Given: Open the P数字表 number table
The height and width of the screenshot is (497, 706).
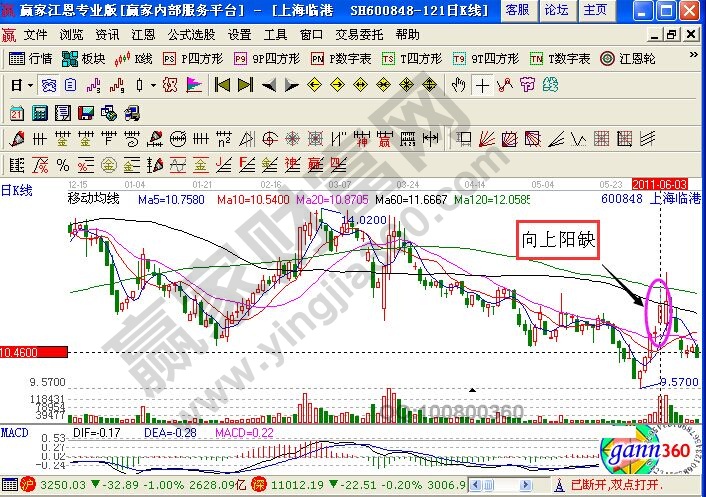Looking at the screenshot, I should 341,59.
